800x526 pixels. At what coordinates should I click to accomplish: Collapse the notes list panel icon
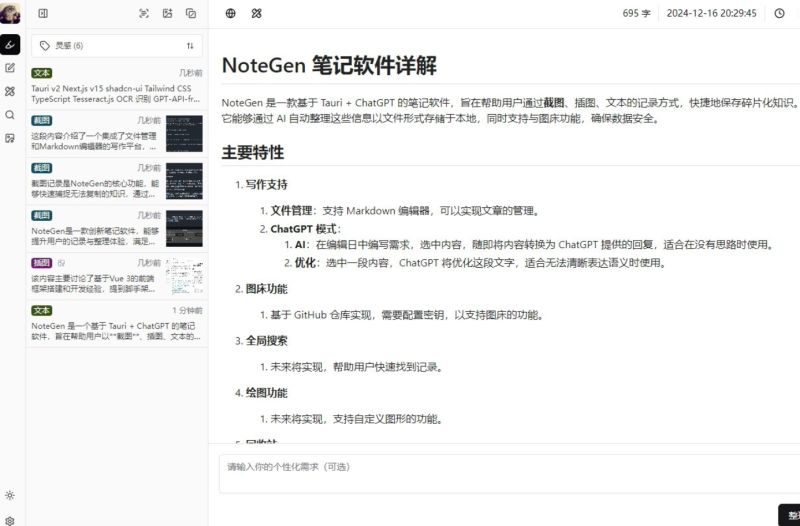43,13
